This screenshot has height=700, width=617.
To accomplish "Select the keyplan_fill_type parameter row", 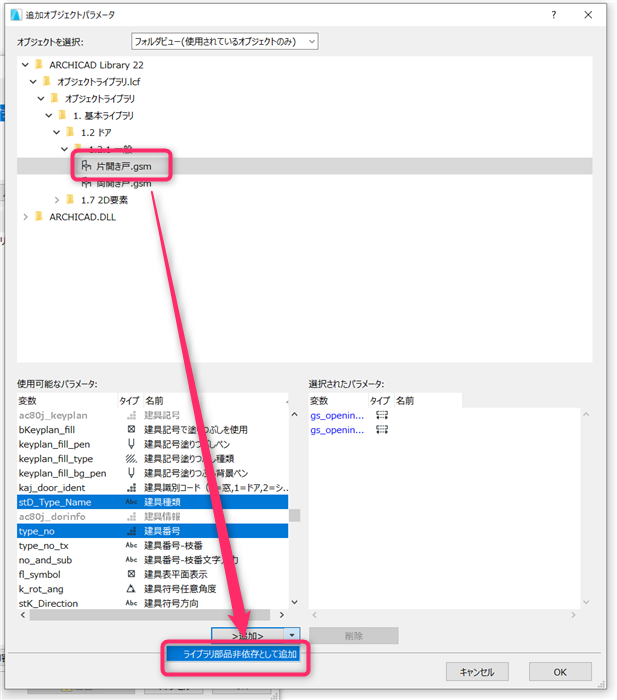I will pyautogui.click(x=152, y=459).
